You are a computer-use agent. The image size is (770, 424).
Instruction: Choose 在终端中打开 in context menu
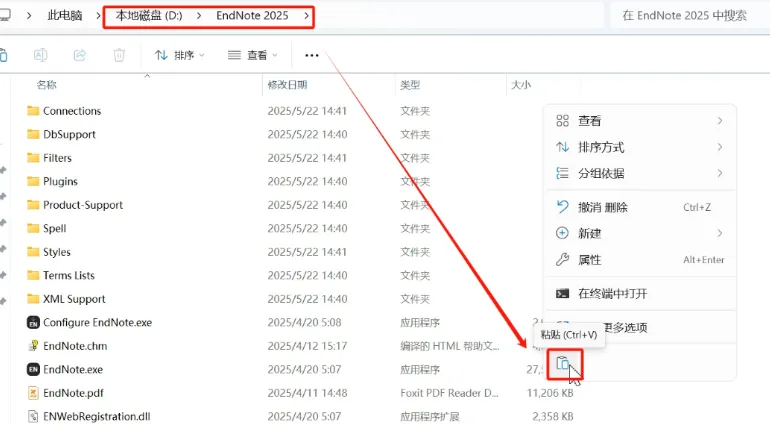tap(640, 294)
